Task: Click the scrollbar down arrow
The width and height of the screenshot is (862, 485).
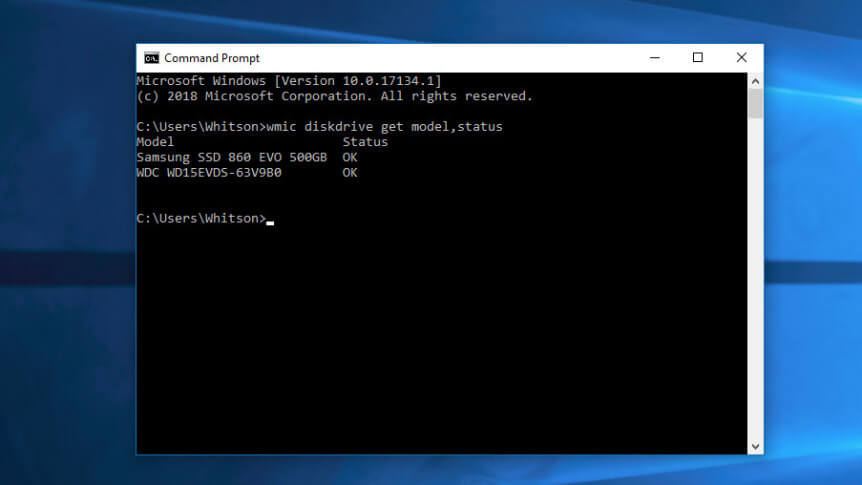Action: click(x=756, y=446)
